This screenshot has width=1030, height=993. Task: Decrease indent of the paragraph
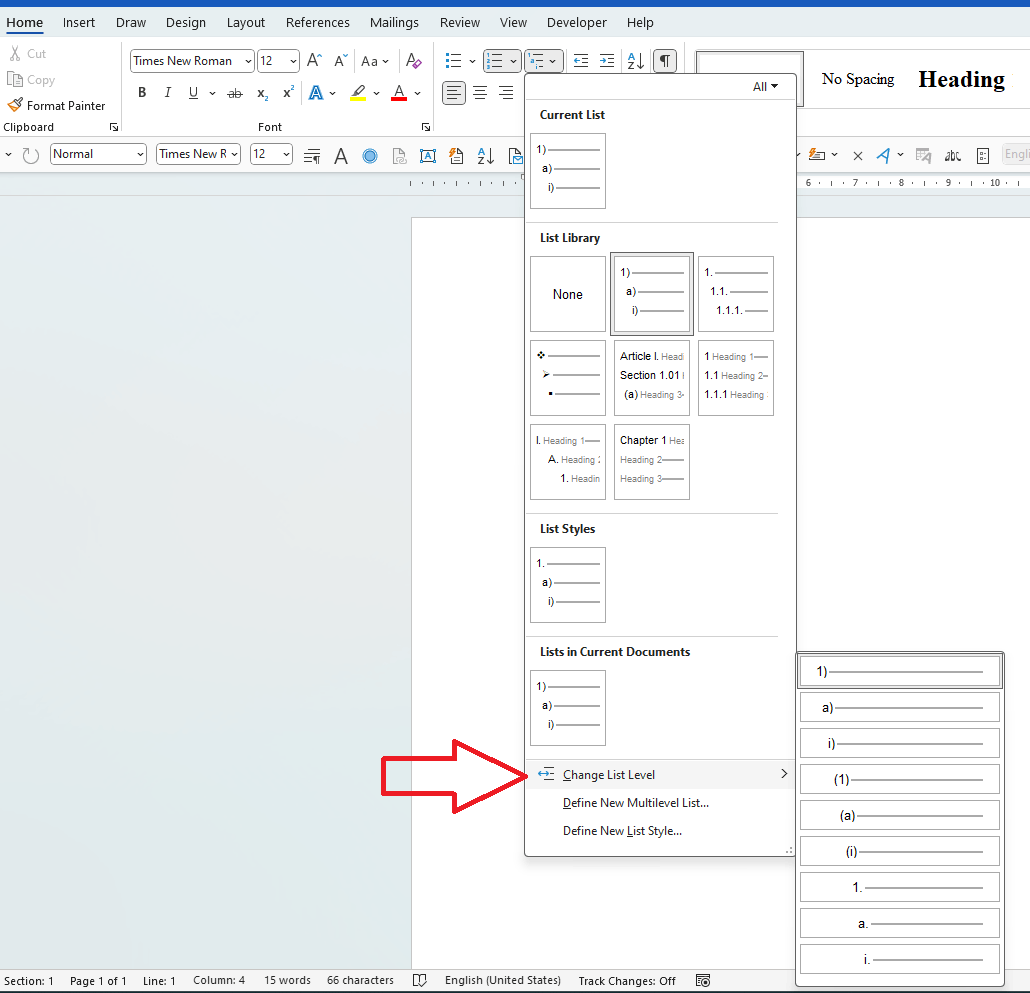coord(581,61)
